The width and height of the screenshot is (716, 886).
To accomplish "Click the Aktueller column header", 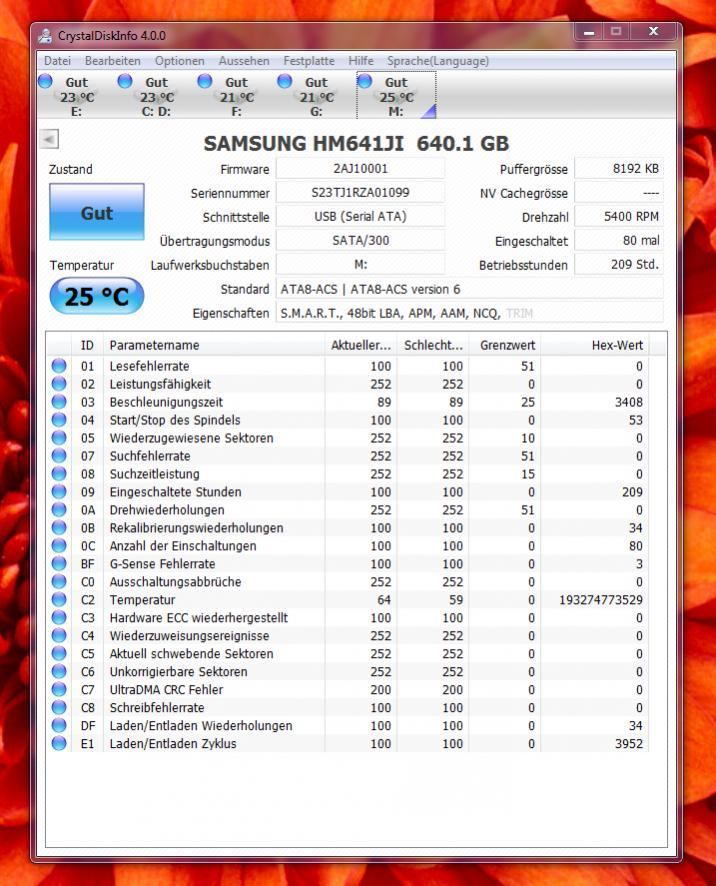I will 361,345.
